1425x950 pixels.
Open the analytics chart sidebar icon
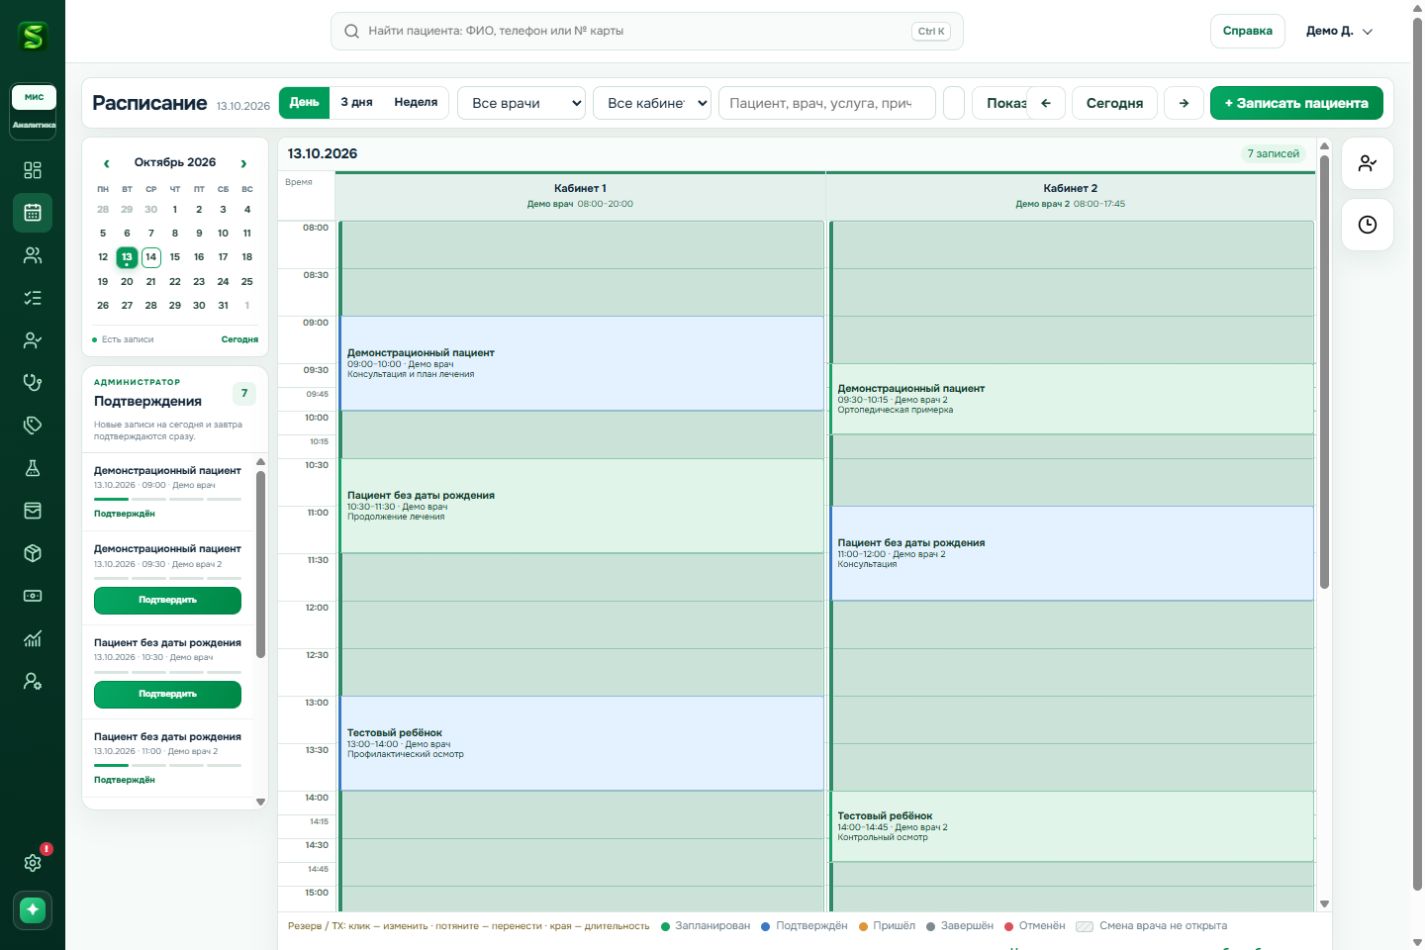32,639
